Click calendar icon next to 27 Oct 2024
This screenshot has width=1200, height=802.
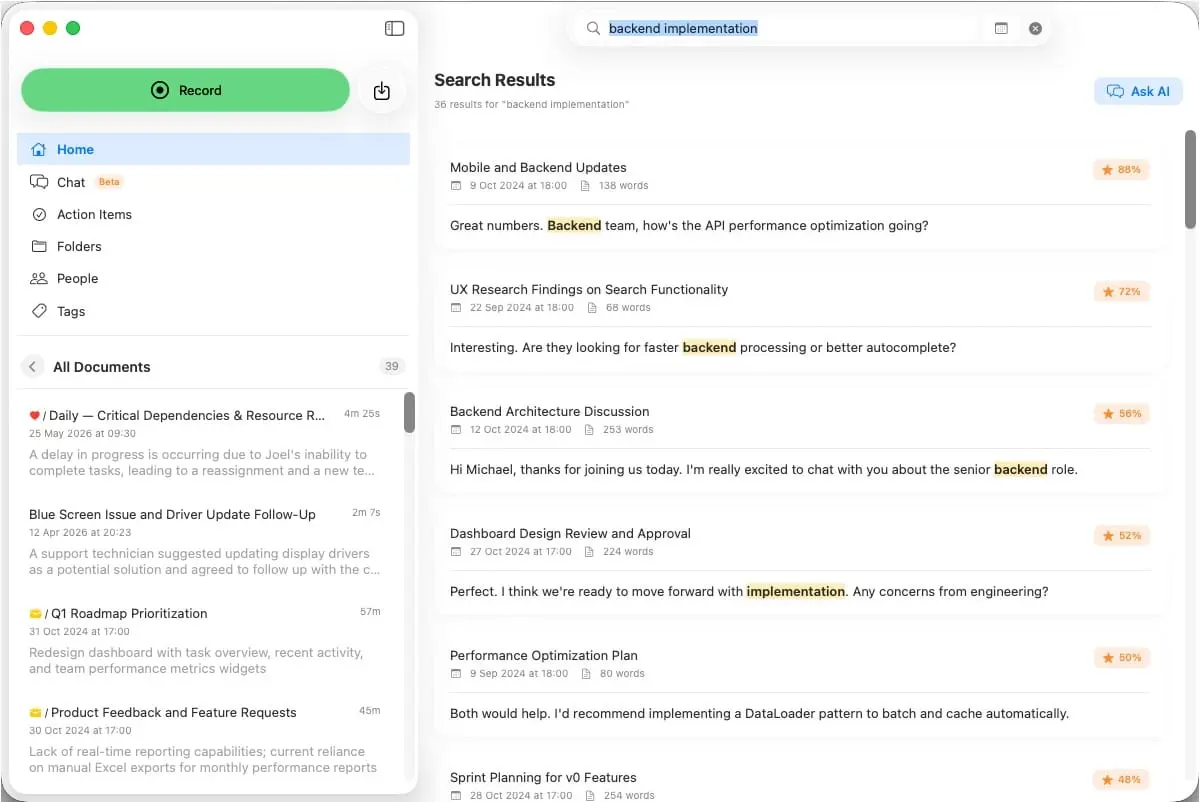(456, 552)
